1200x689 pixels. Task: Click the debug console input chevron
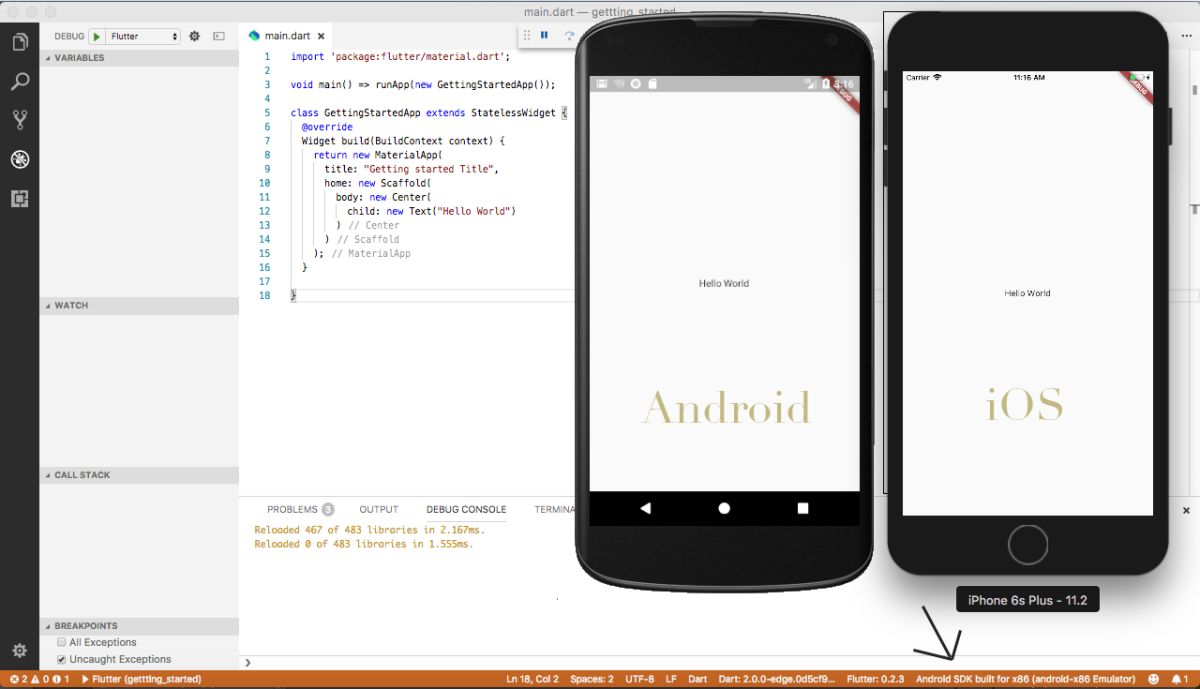248,662
